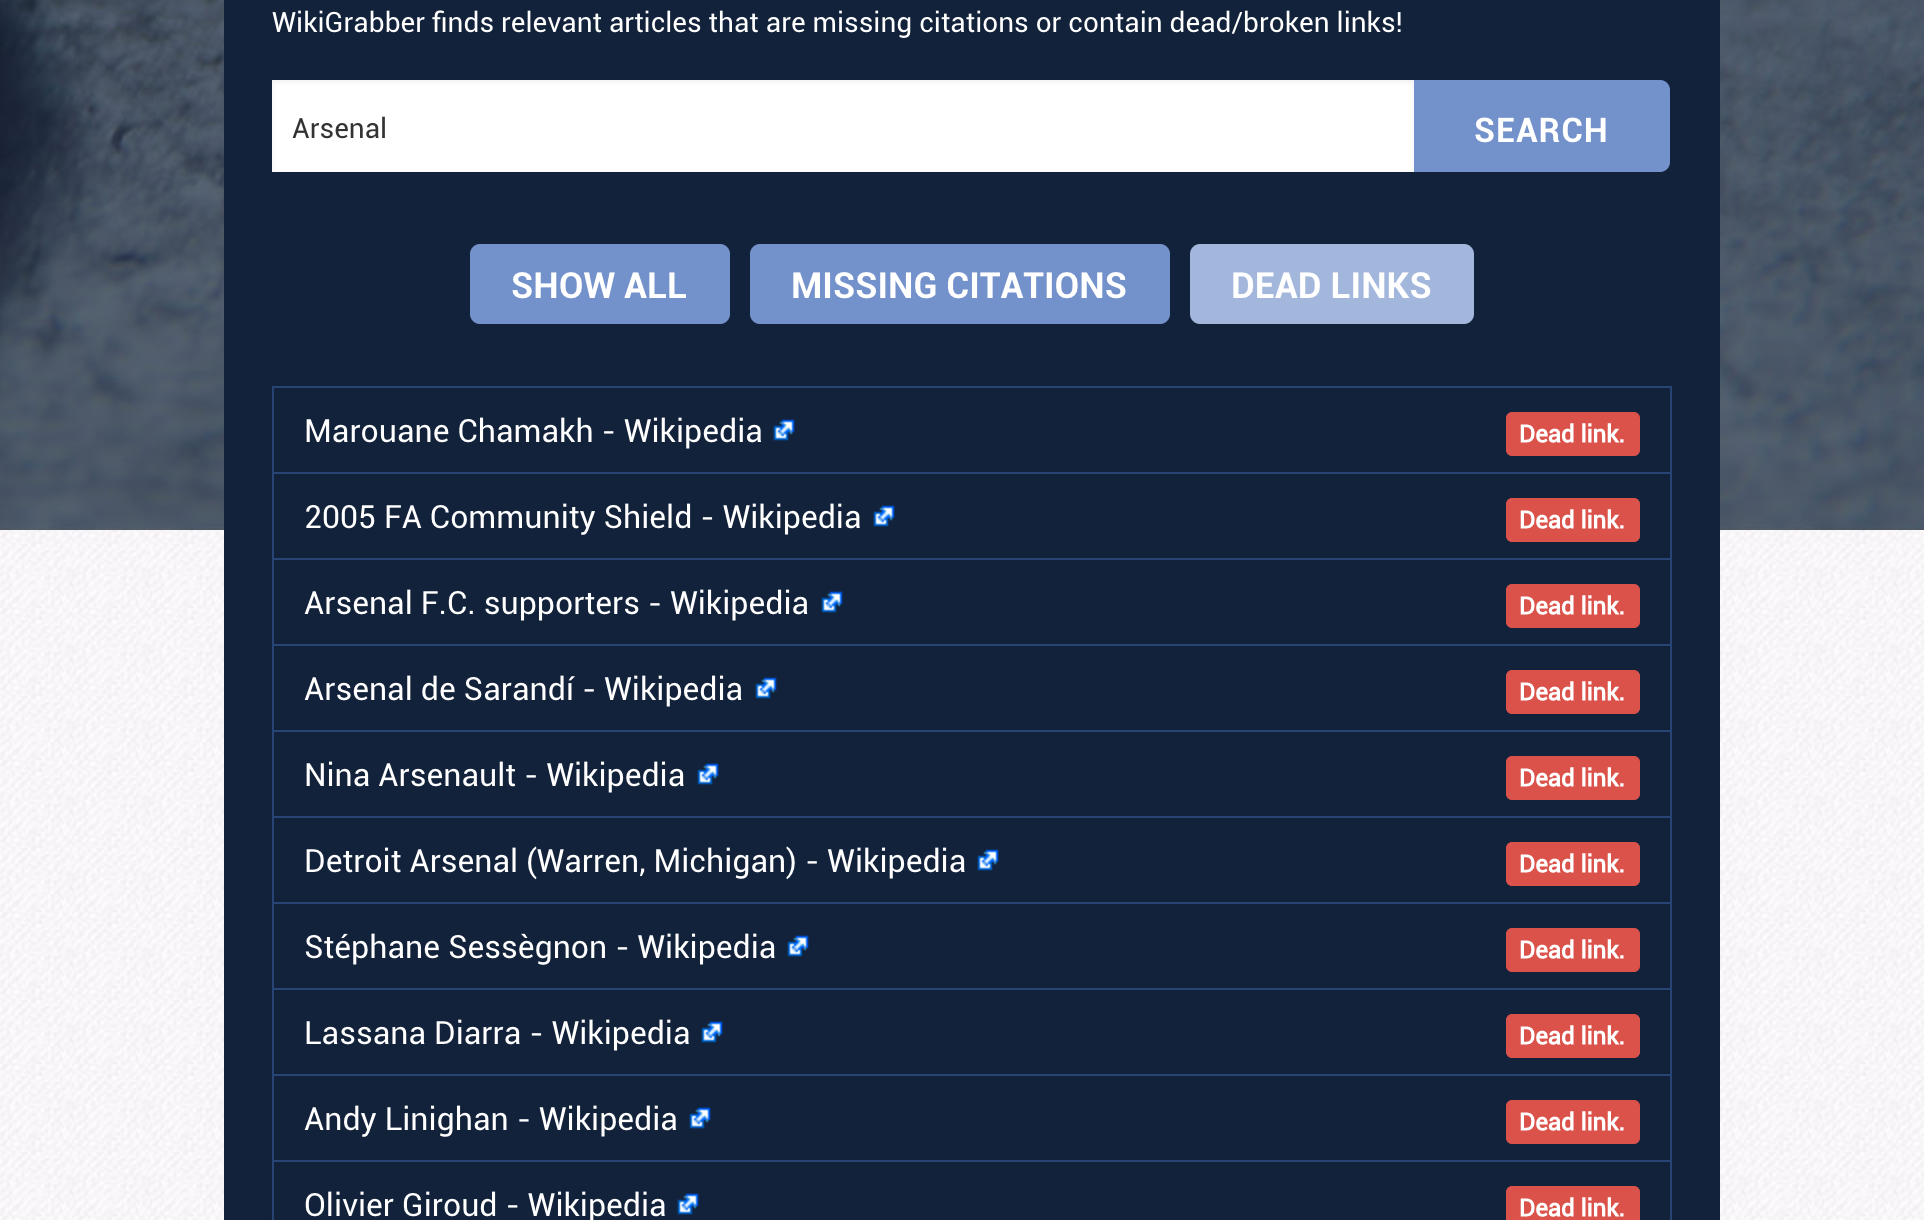1924x1220 pixels.
Task: Focus the Arsenal search input field
Action: pos(843,126)
